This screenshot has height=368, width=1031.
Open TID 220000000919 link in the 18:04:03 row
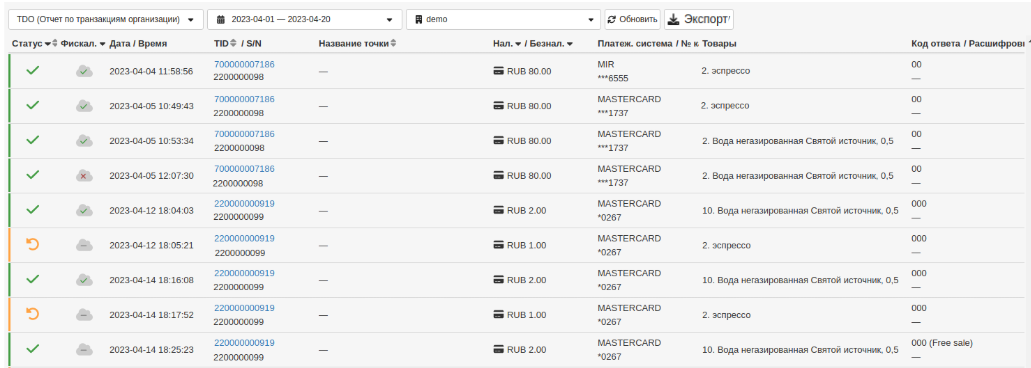tap(245, 204)
